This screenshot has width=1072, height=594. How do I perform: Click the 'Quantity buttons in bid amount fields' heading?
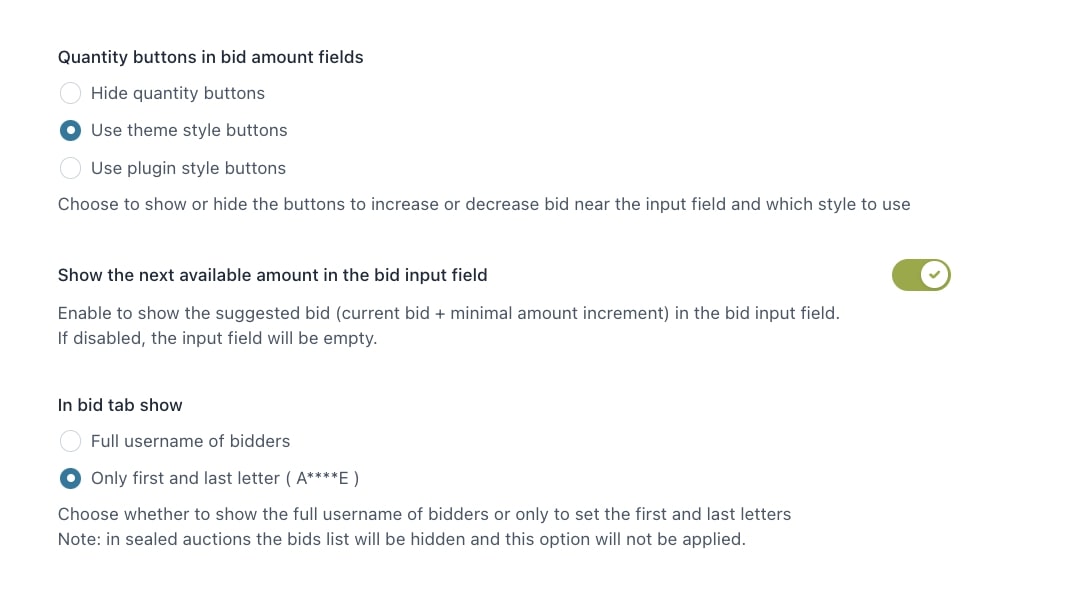(x=211, y=57)
